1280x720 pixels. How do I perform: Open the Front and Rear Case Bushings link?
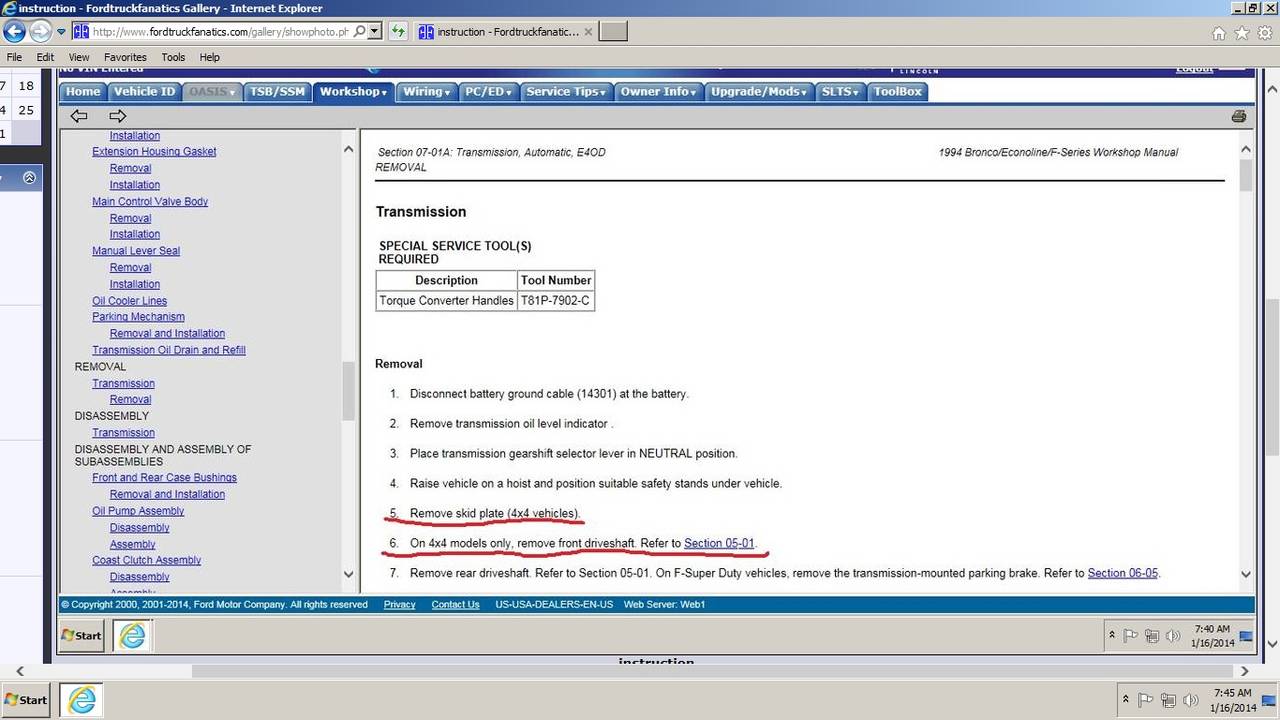[x=164, y=478]
